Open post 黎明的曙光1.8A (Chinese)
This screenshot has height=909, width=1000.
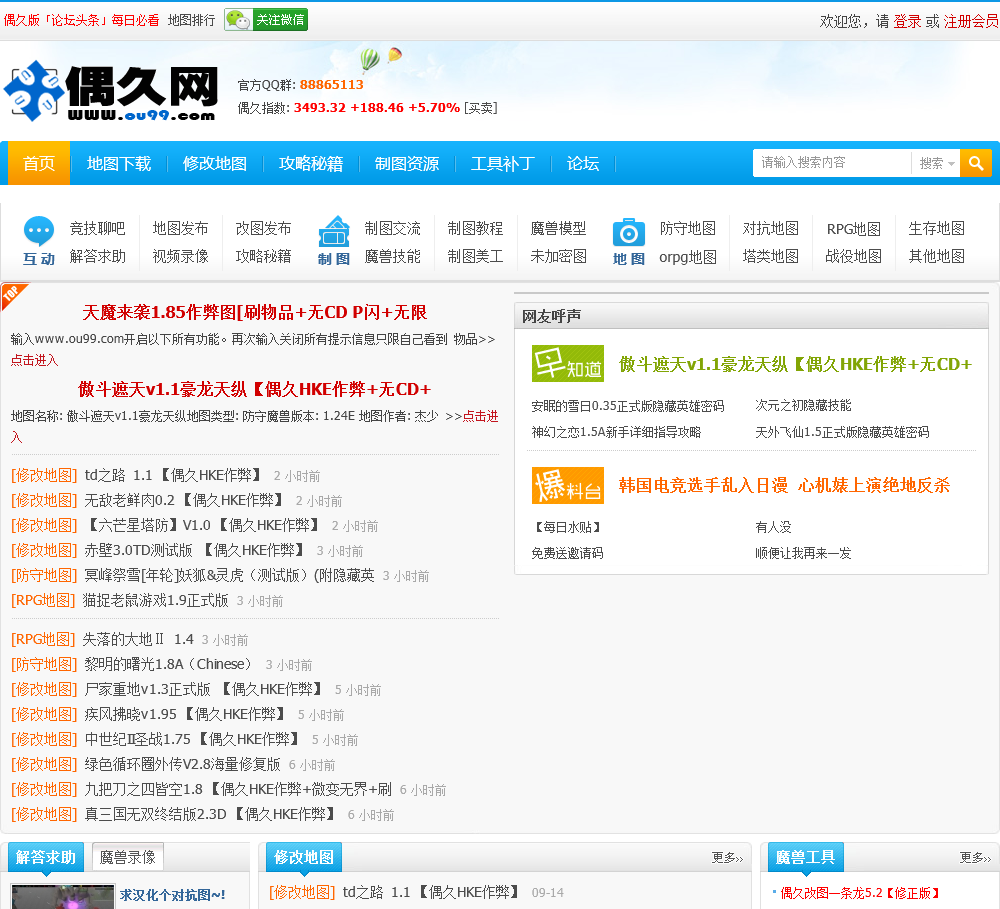point(168,664)
